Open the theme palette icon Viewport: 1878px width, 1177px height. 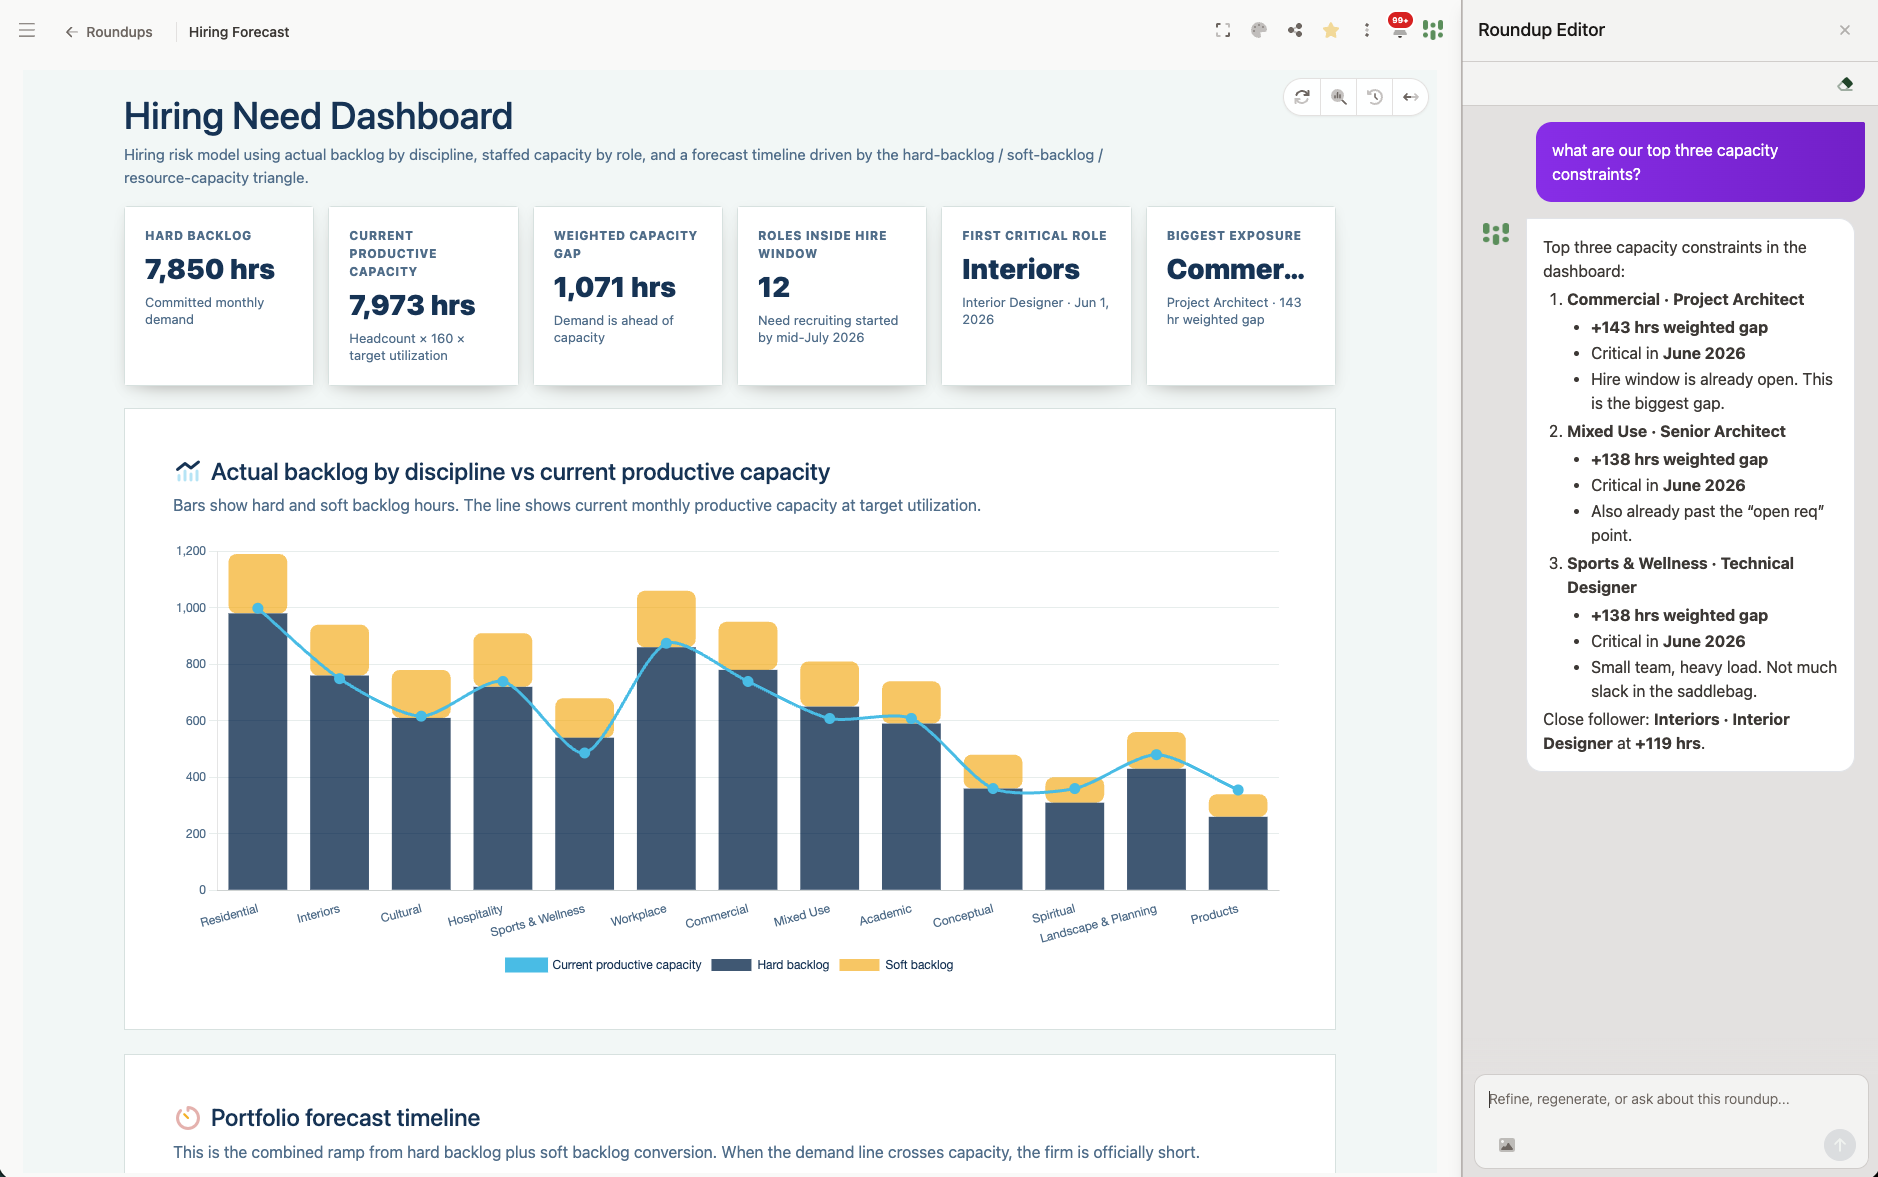[x=1259, y=30]
